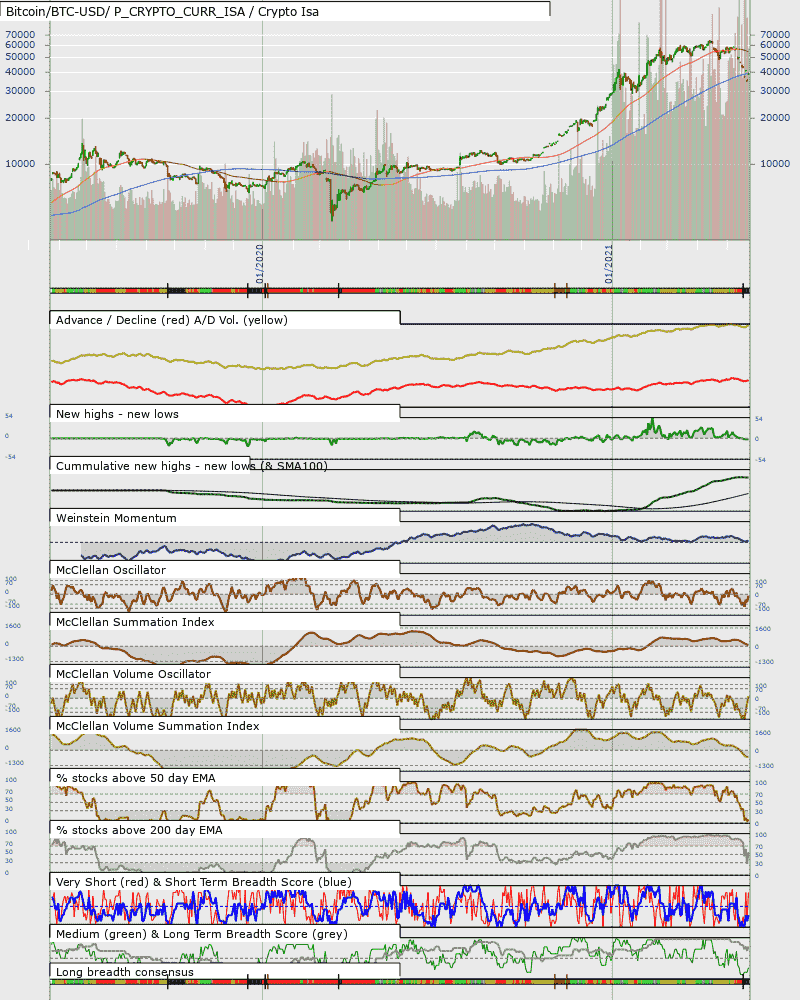Click the 01/2021 date axis label

coord(609,264)
